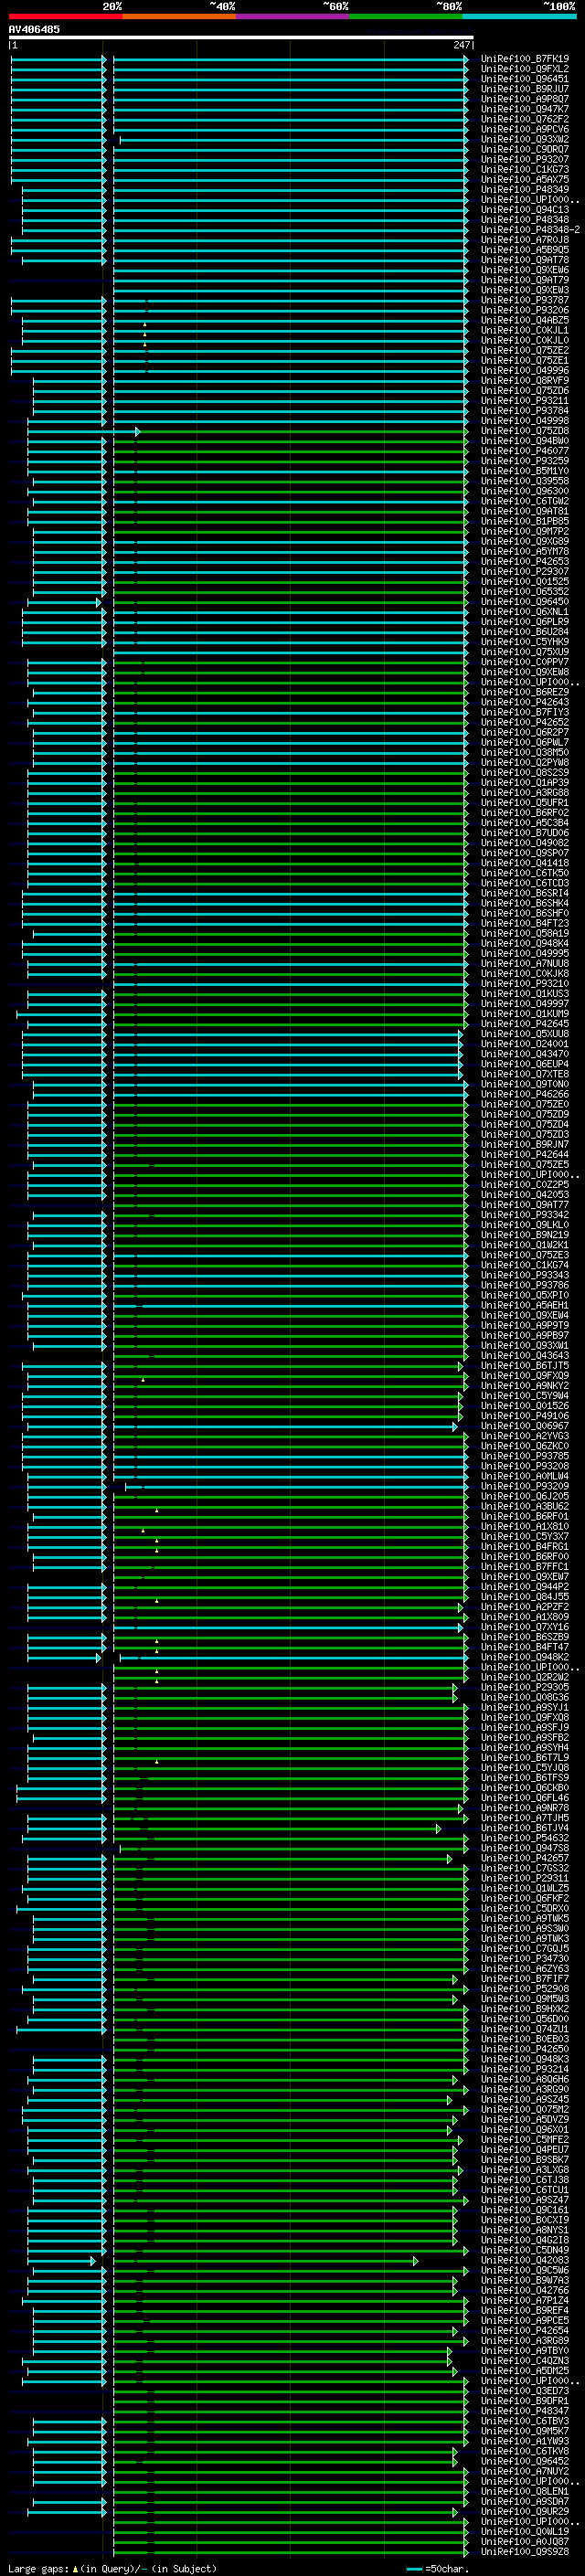Viewport: 585px width, 2576px height.
Task: Select hit label UniRef100_Q9LKL0
Action: 525,1225
